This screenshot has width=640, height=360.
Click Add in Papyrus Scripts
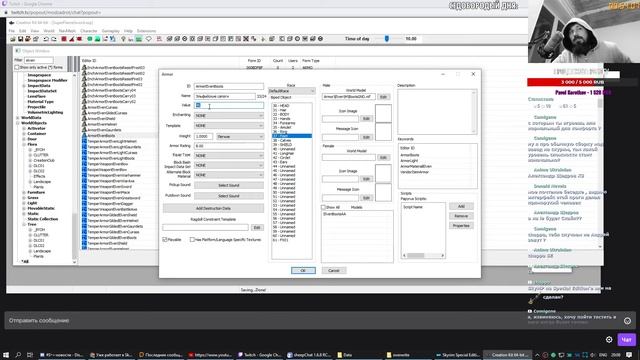(461, 206)
